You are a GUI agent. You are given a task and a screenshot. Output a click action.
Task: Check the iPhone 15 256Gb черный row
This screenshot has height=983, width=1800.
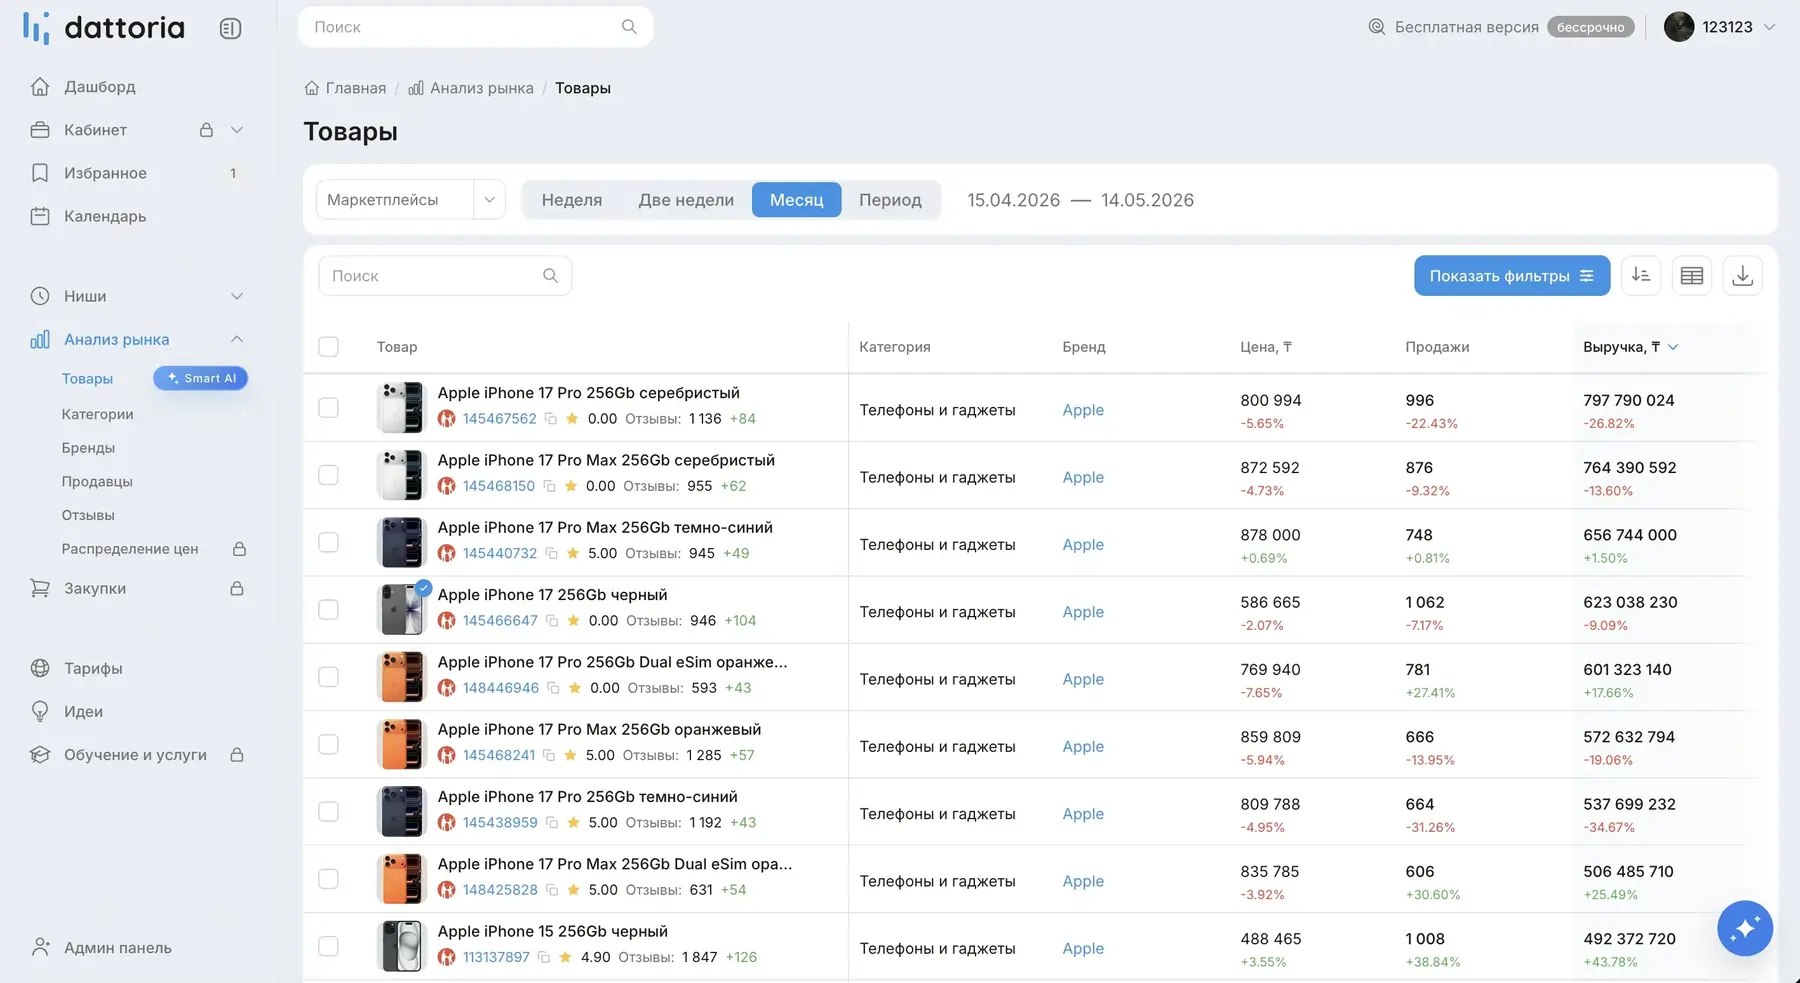click(328, 946)
